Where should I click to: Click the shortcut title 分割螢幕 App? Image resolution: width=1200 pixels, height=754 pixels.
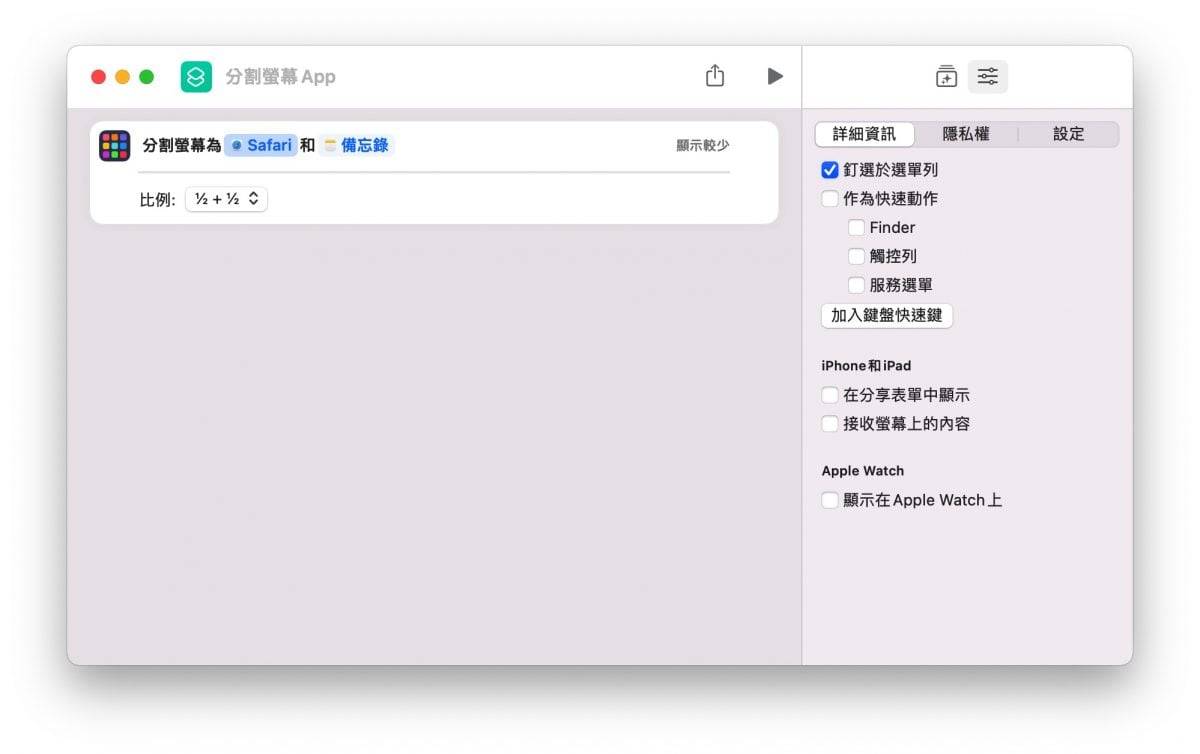[280, 77]
